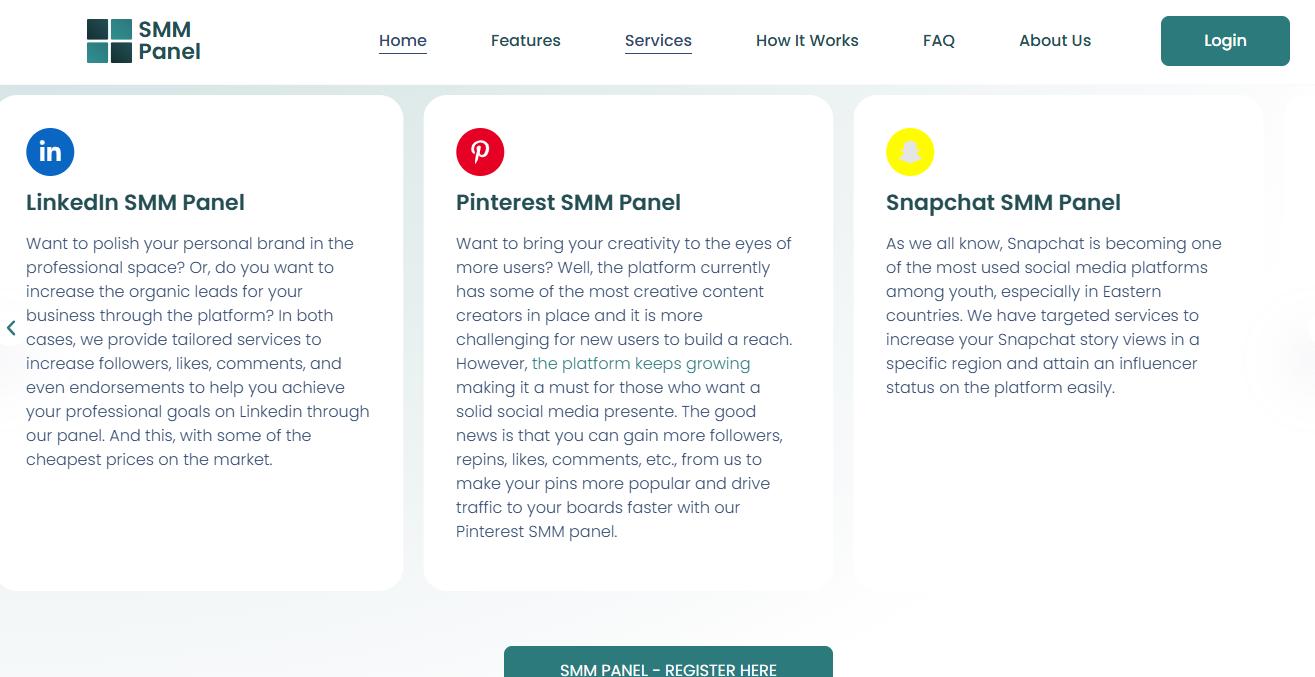Navigate to the FAQ menu item
Image resolution: width=1315 pixels, height=677 pixels.
tap(938, 41)
